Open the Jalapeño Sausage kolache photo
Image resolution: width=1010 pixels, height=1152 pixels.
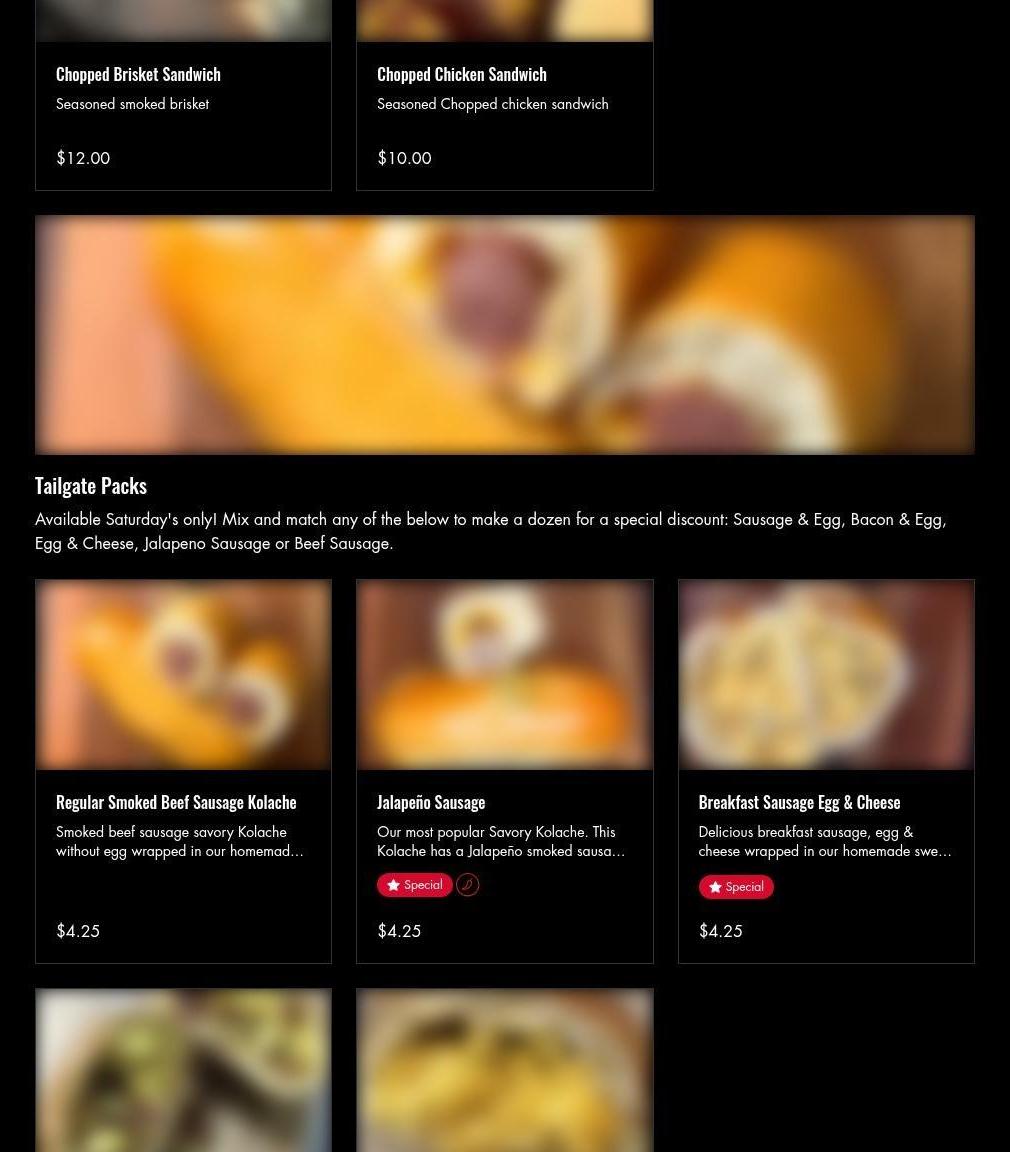pyautogui.click(x=505, y=674)
